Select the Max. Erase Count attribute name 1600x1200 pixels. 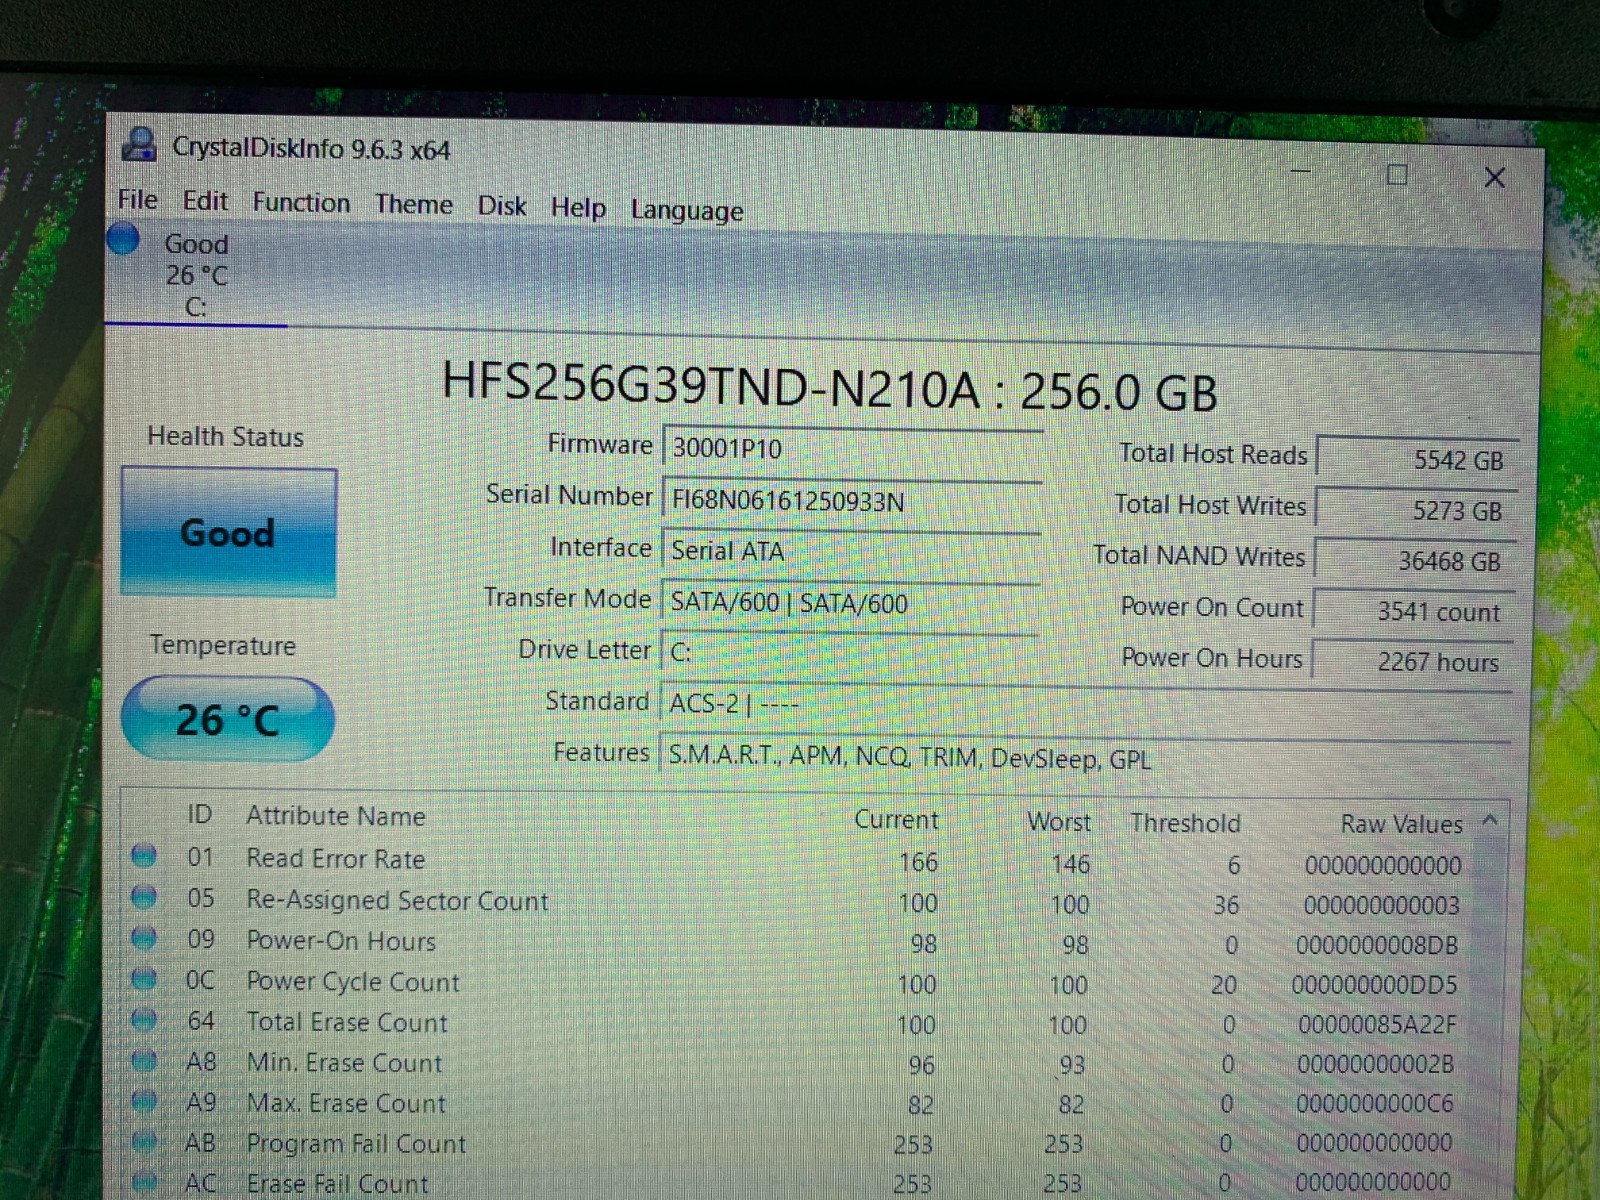346,1103
